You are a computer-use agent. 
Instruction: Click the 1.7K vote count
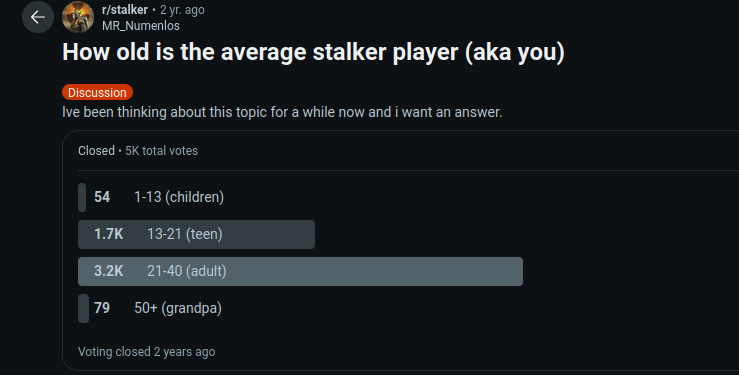[x=108, y=234]
